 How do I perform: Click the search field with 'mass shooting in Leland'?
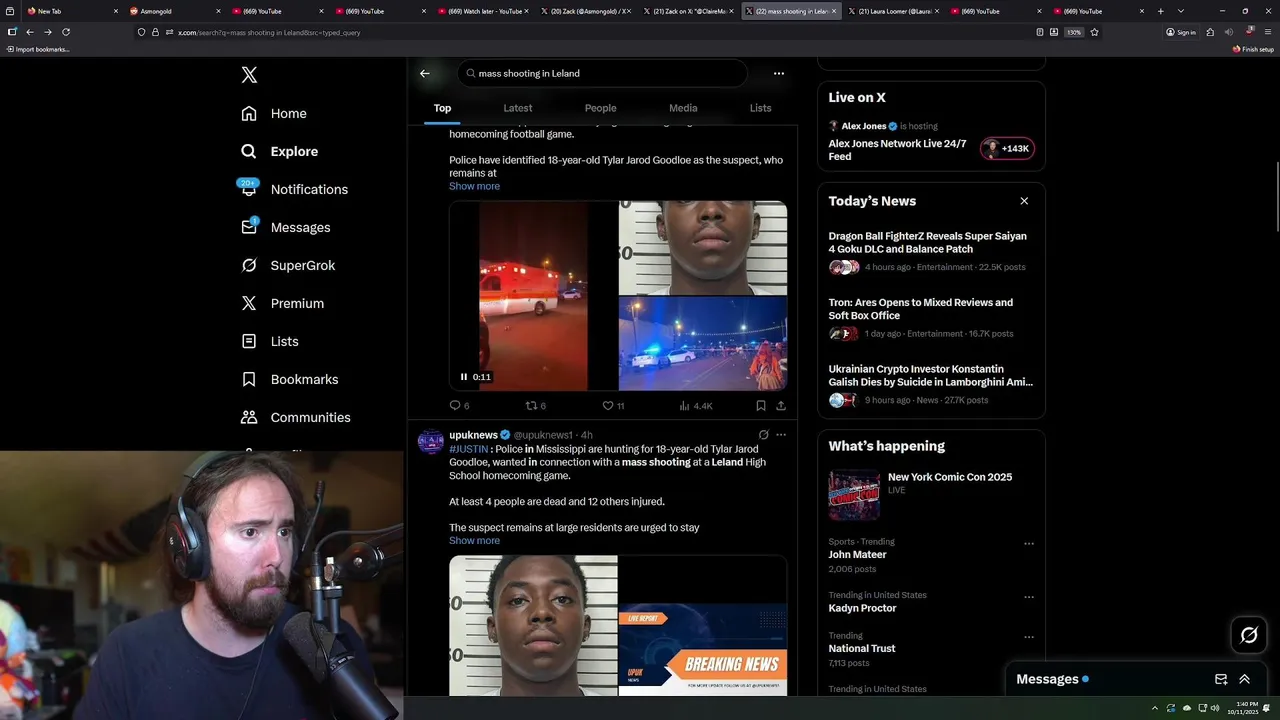pos(602,73)
